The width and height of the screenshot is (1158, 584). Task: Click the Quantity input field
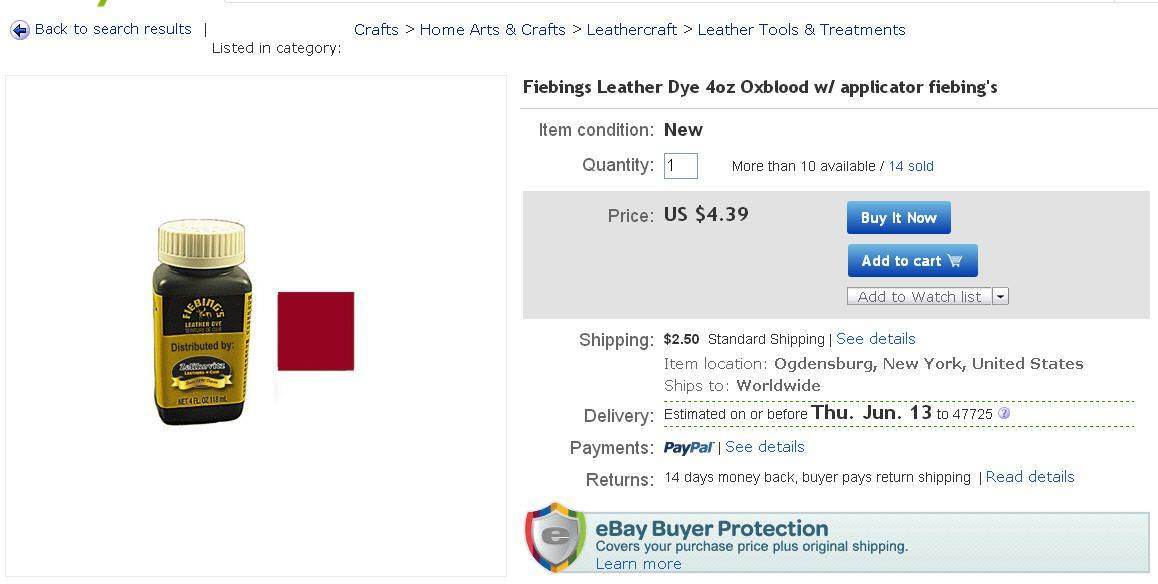point(681,166)
